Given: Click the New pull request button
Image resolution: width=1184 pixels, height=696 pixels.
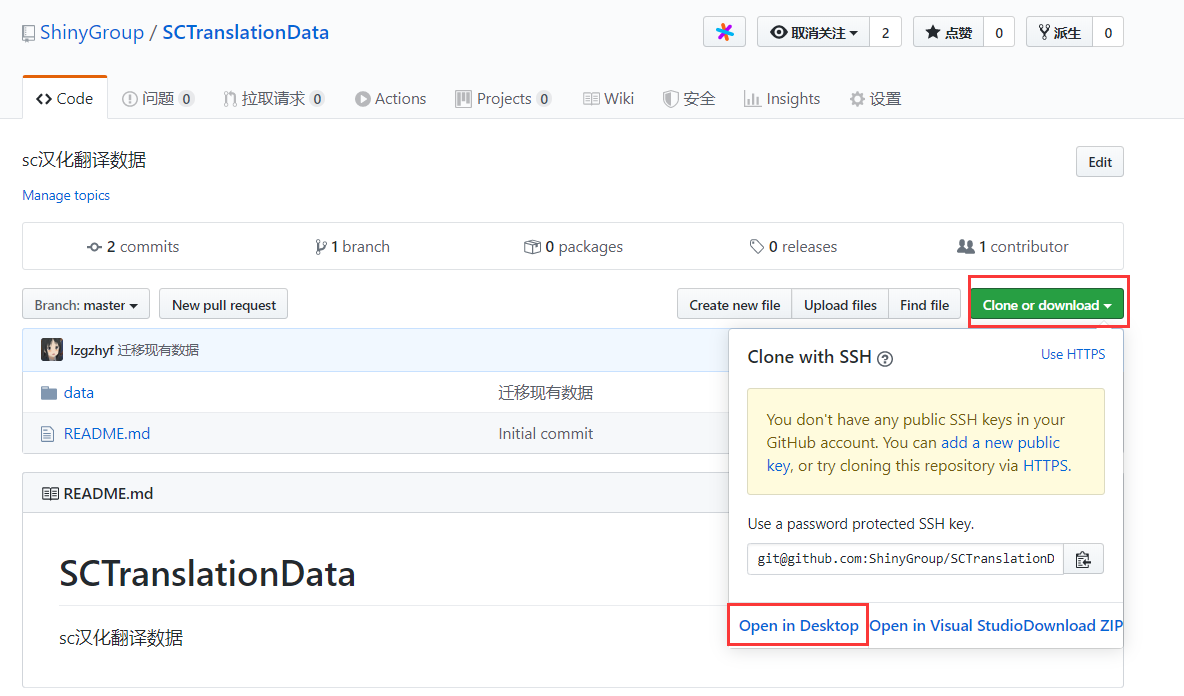Looking at the screenshot, I should click(x=224, y=305).
